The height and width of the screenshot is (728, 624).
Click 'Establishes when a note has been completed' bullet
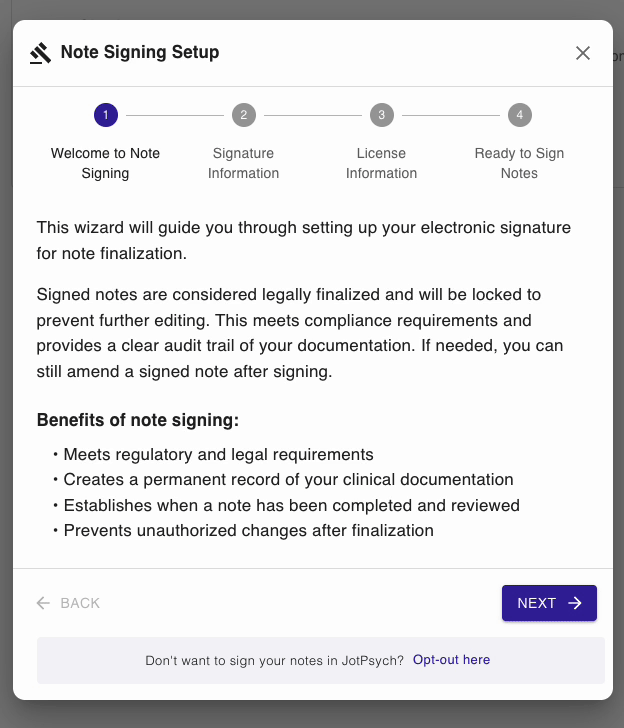[291, 505]
